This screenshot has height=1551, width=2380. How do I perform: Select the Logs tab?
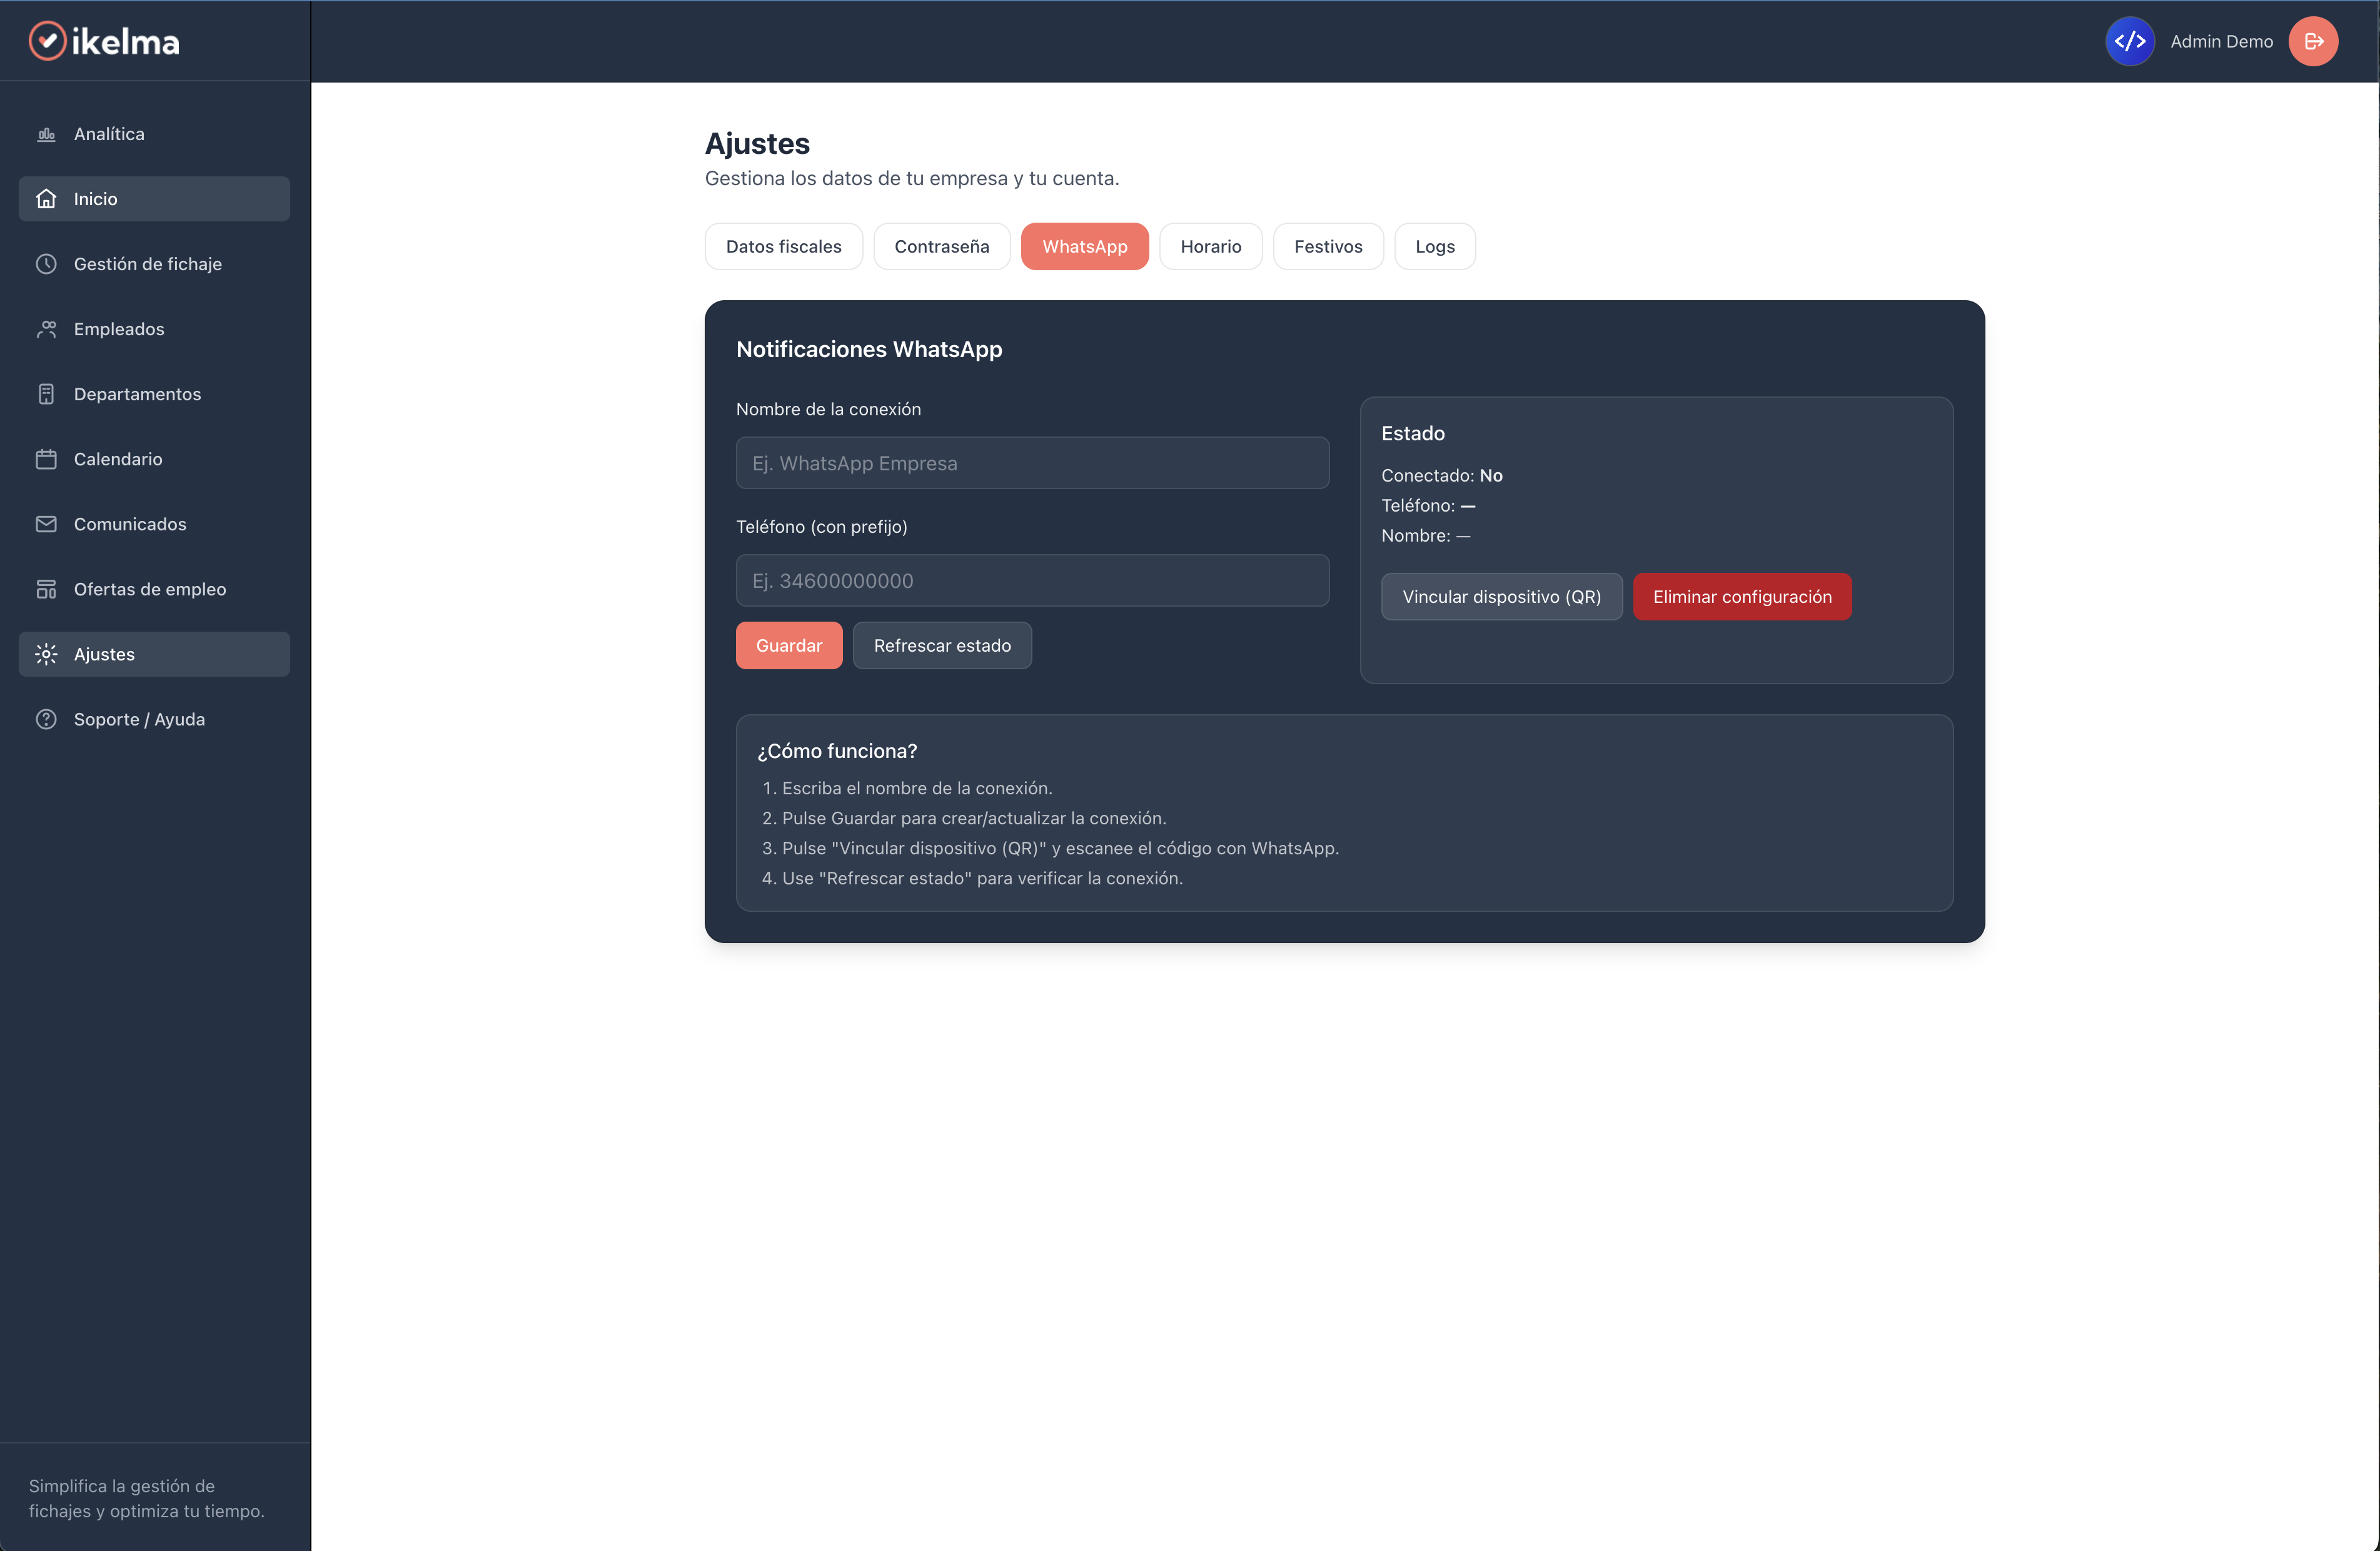(x=1434, y=246)
